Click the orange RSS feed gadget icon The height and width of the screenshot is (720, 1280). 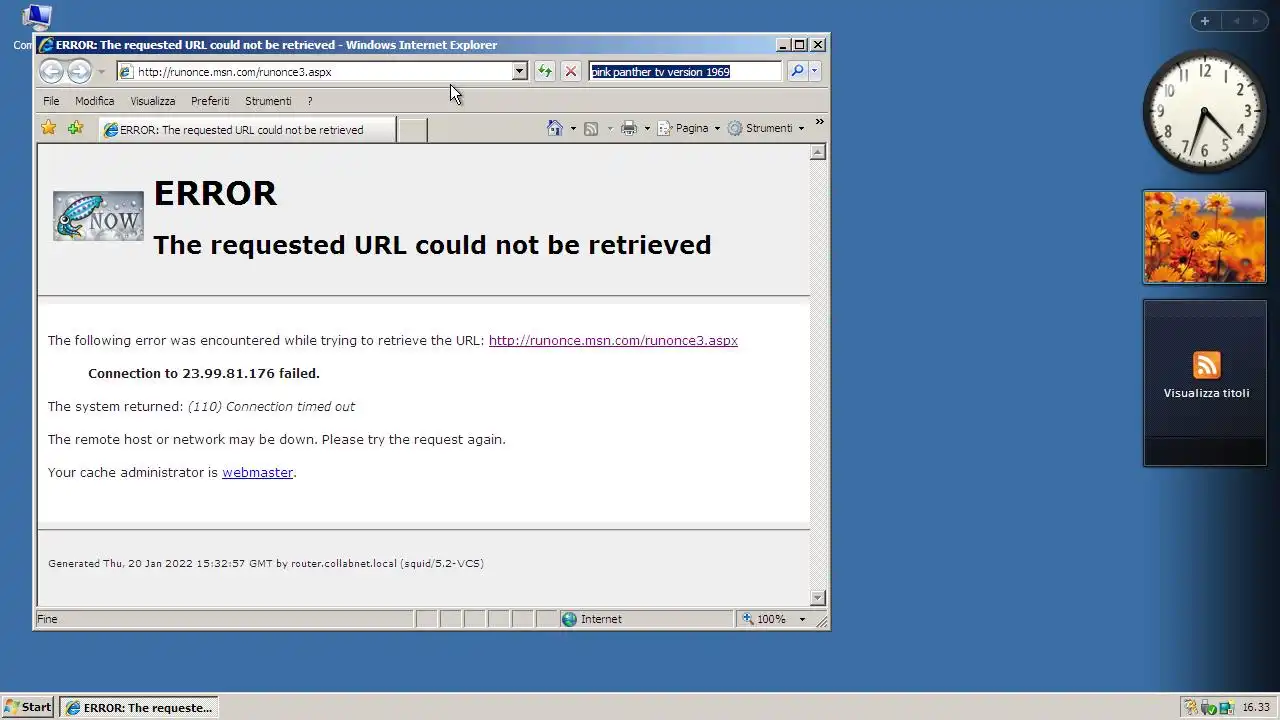coord(1206,365)
